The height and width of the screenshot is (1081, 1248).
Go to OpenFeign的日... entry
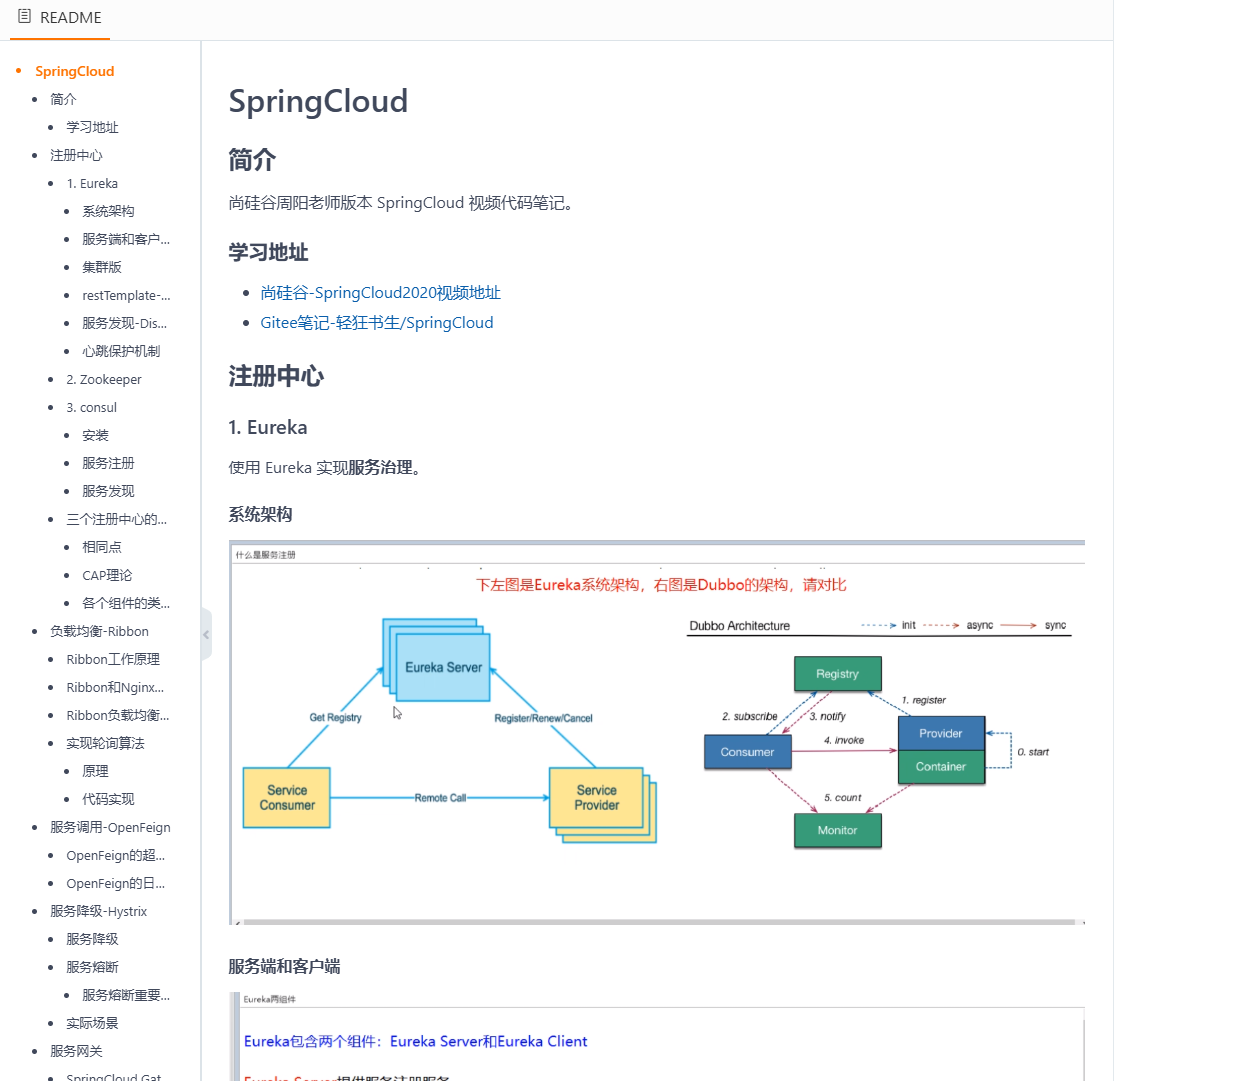pyautogui.click(x=115, y=883)
